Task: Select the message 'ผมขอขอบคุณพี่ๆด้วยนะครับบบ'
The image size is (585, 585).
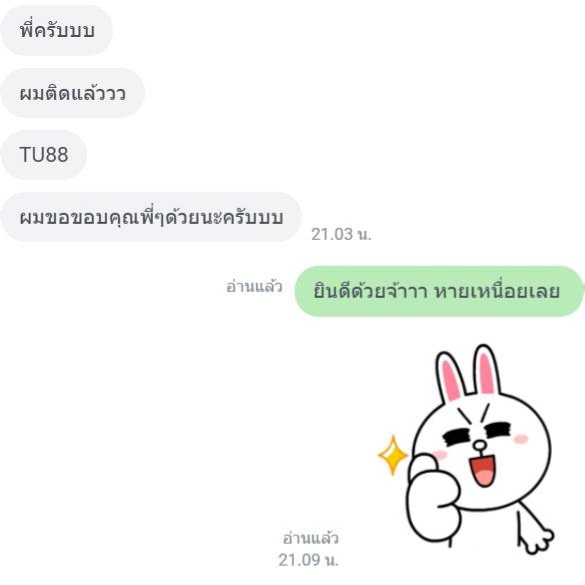Action: pos(151,217)
